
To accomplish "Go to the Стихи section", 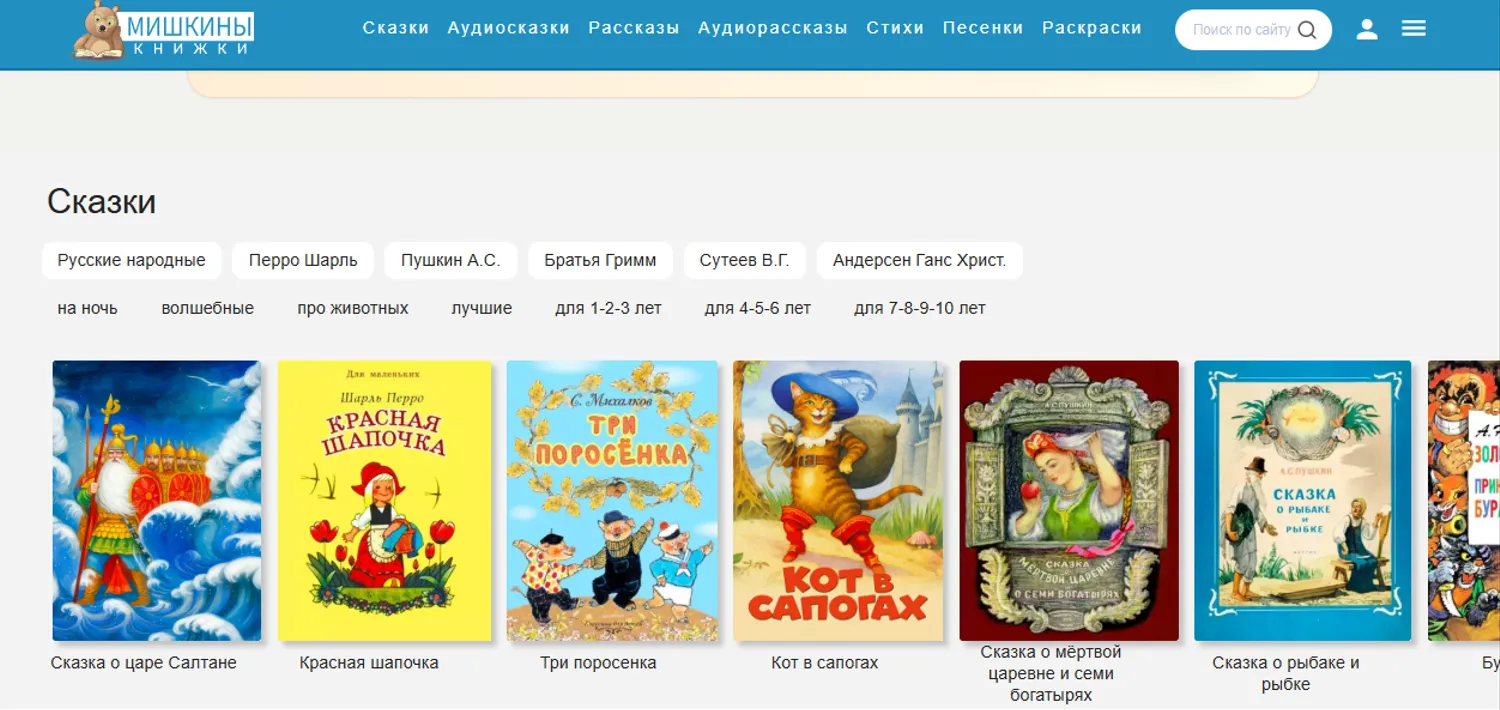I will coord(895,28).
